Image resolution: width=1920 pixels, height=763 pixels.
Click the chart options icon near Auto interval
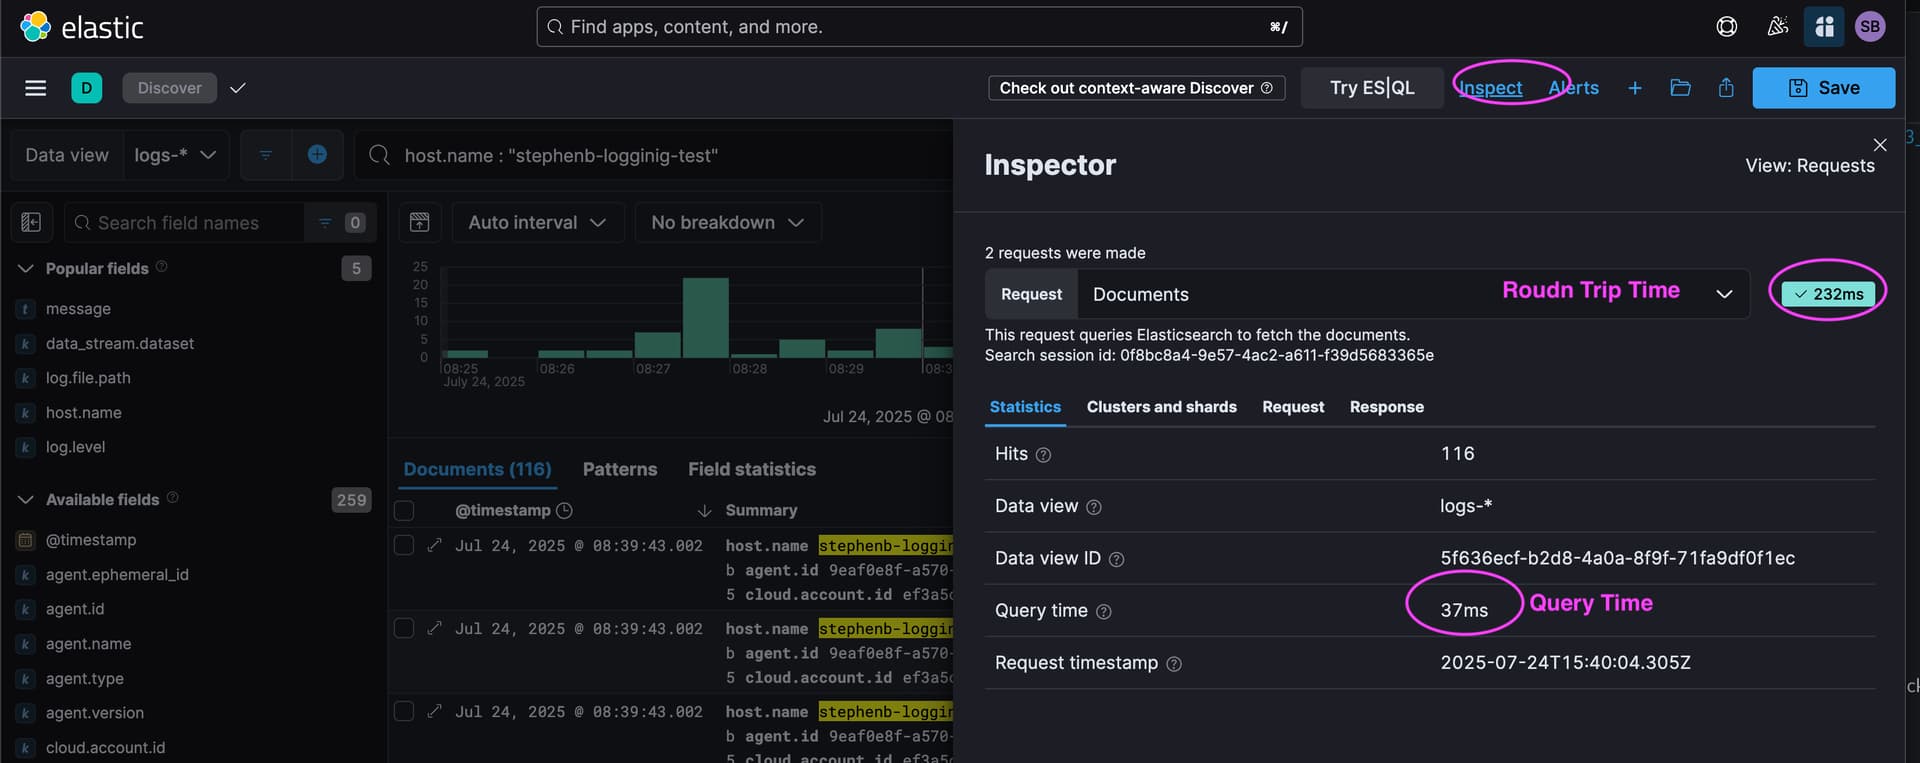click(420, 222)
